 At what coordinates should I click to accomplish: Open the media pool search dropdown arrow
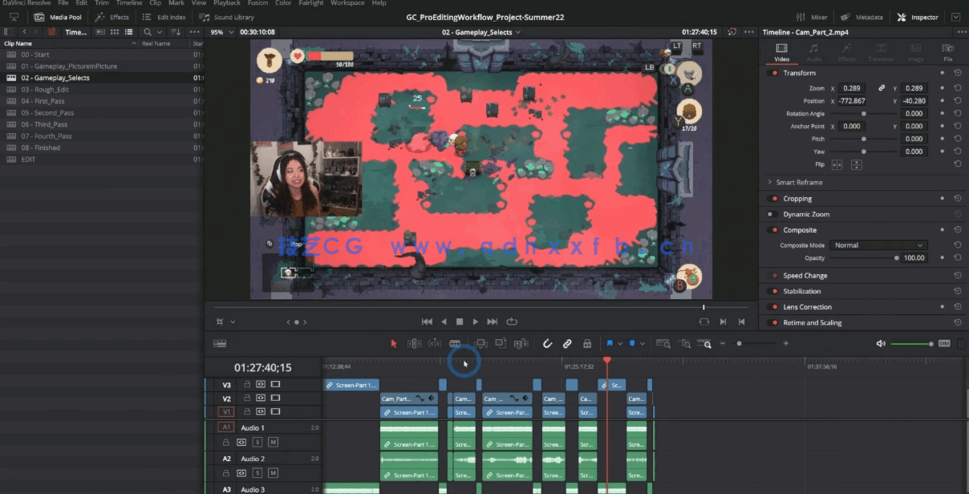159,32
